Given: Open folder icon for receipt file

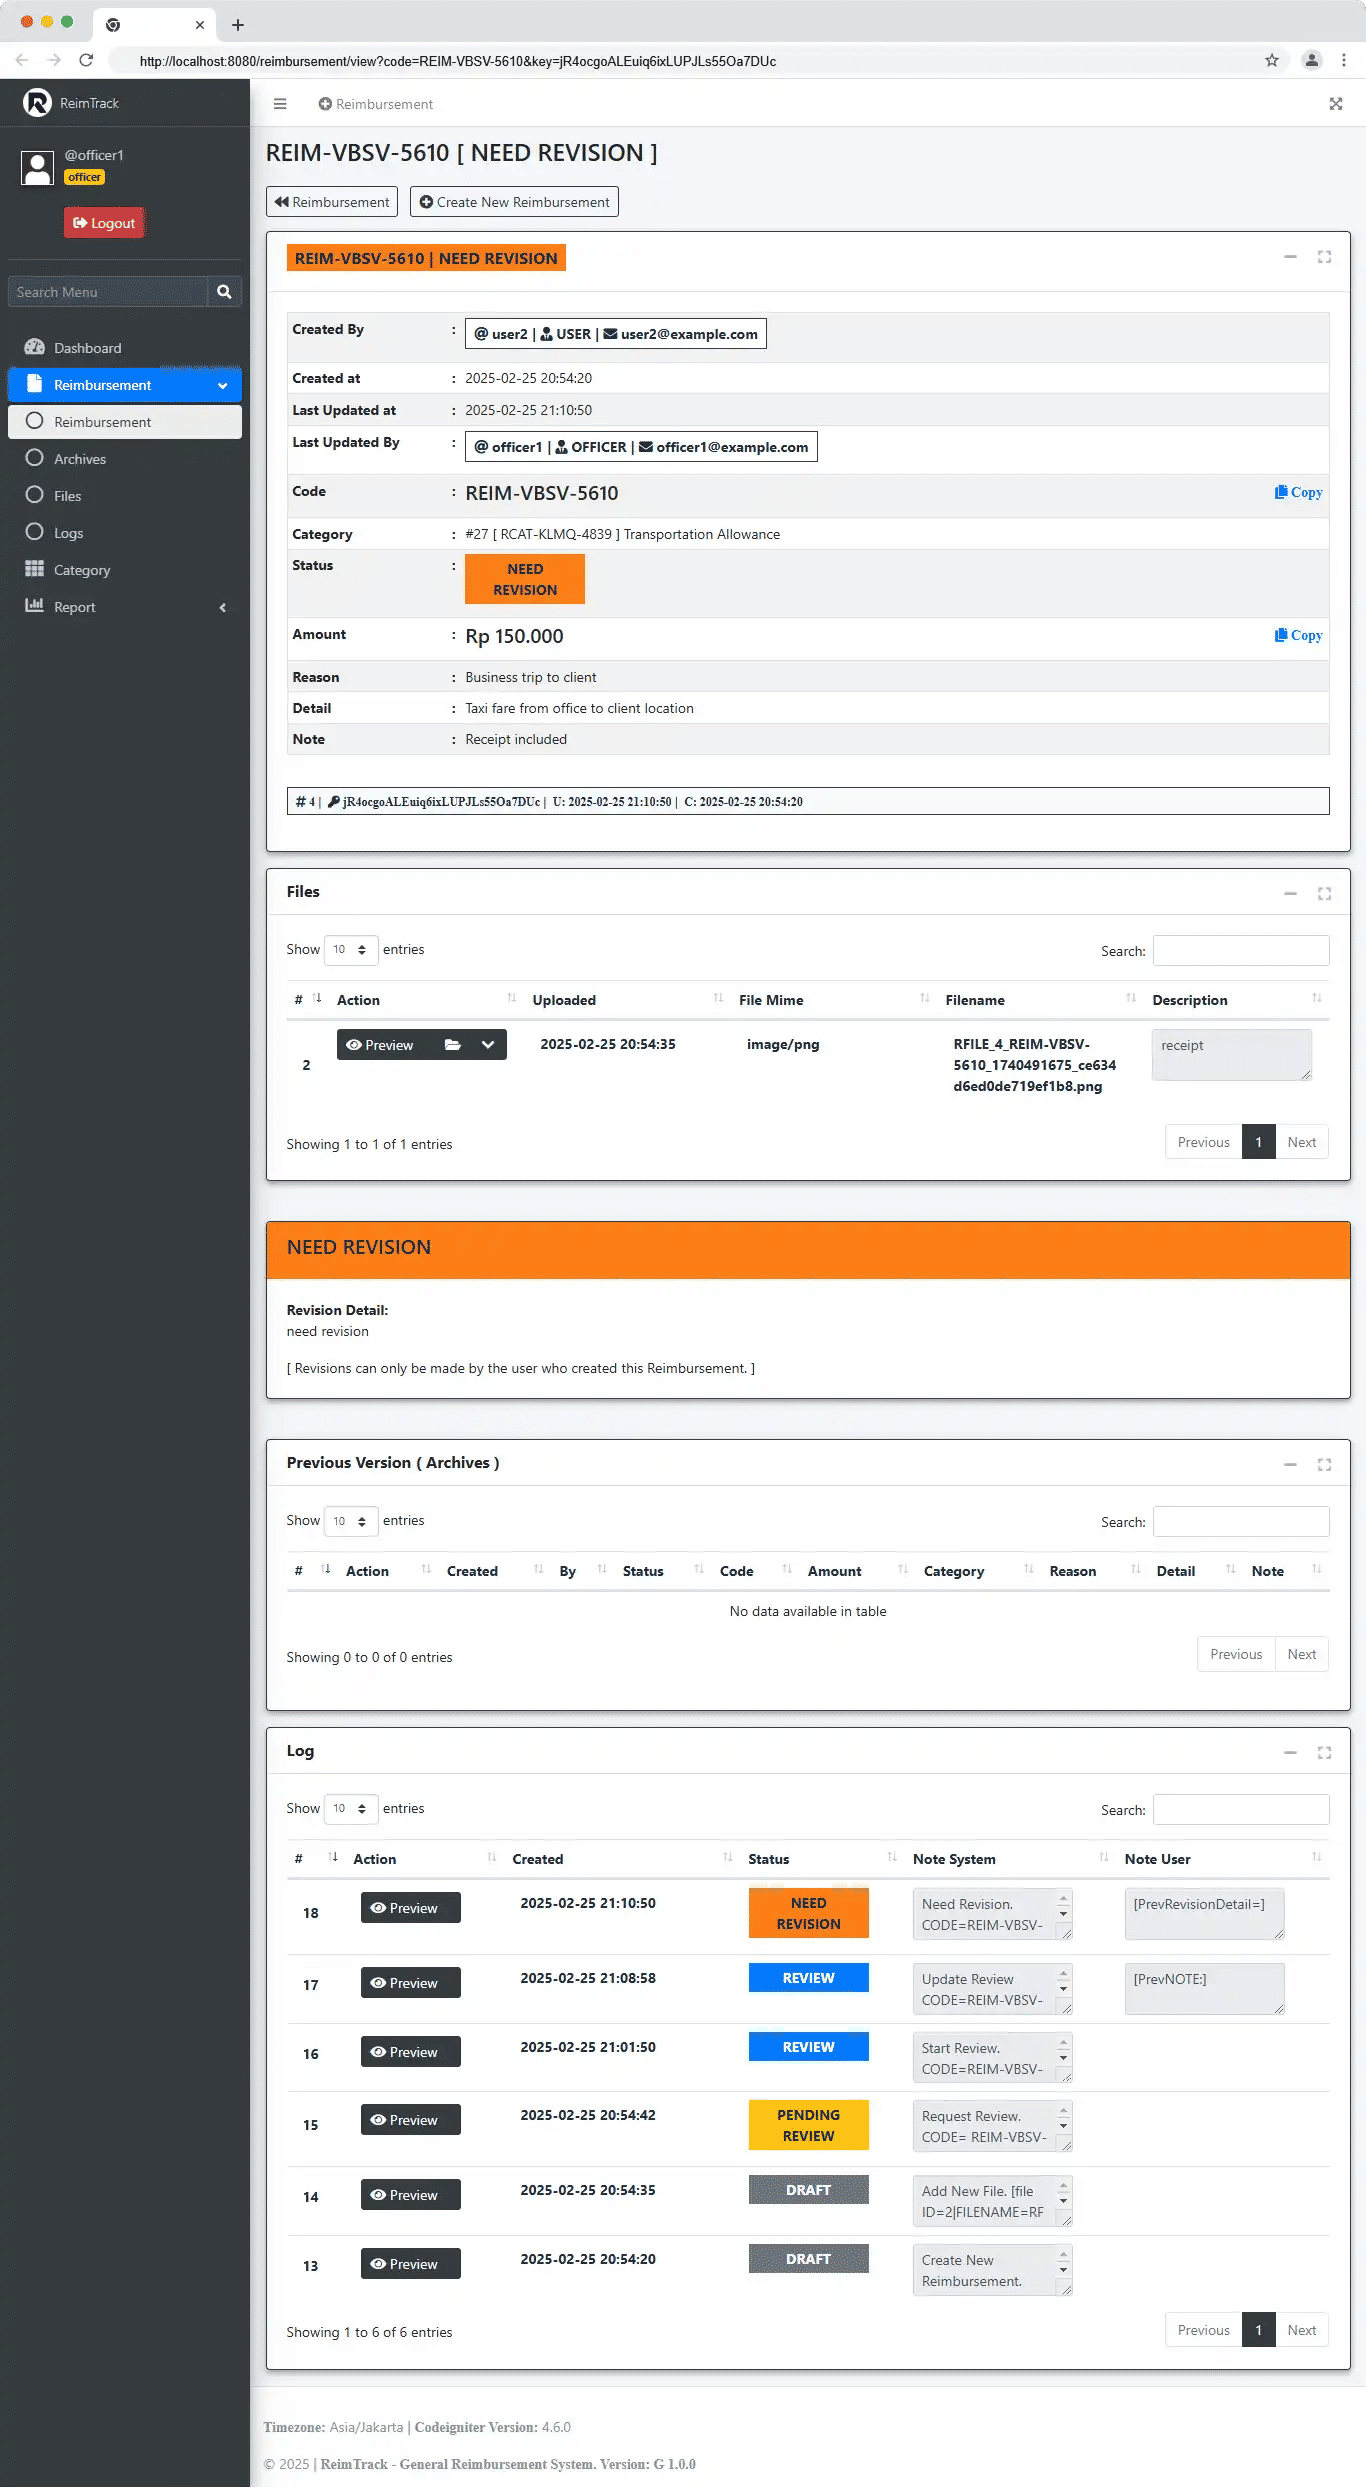Looking at the screenshot, I should pyautogui.click(x=452, y=1045).
